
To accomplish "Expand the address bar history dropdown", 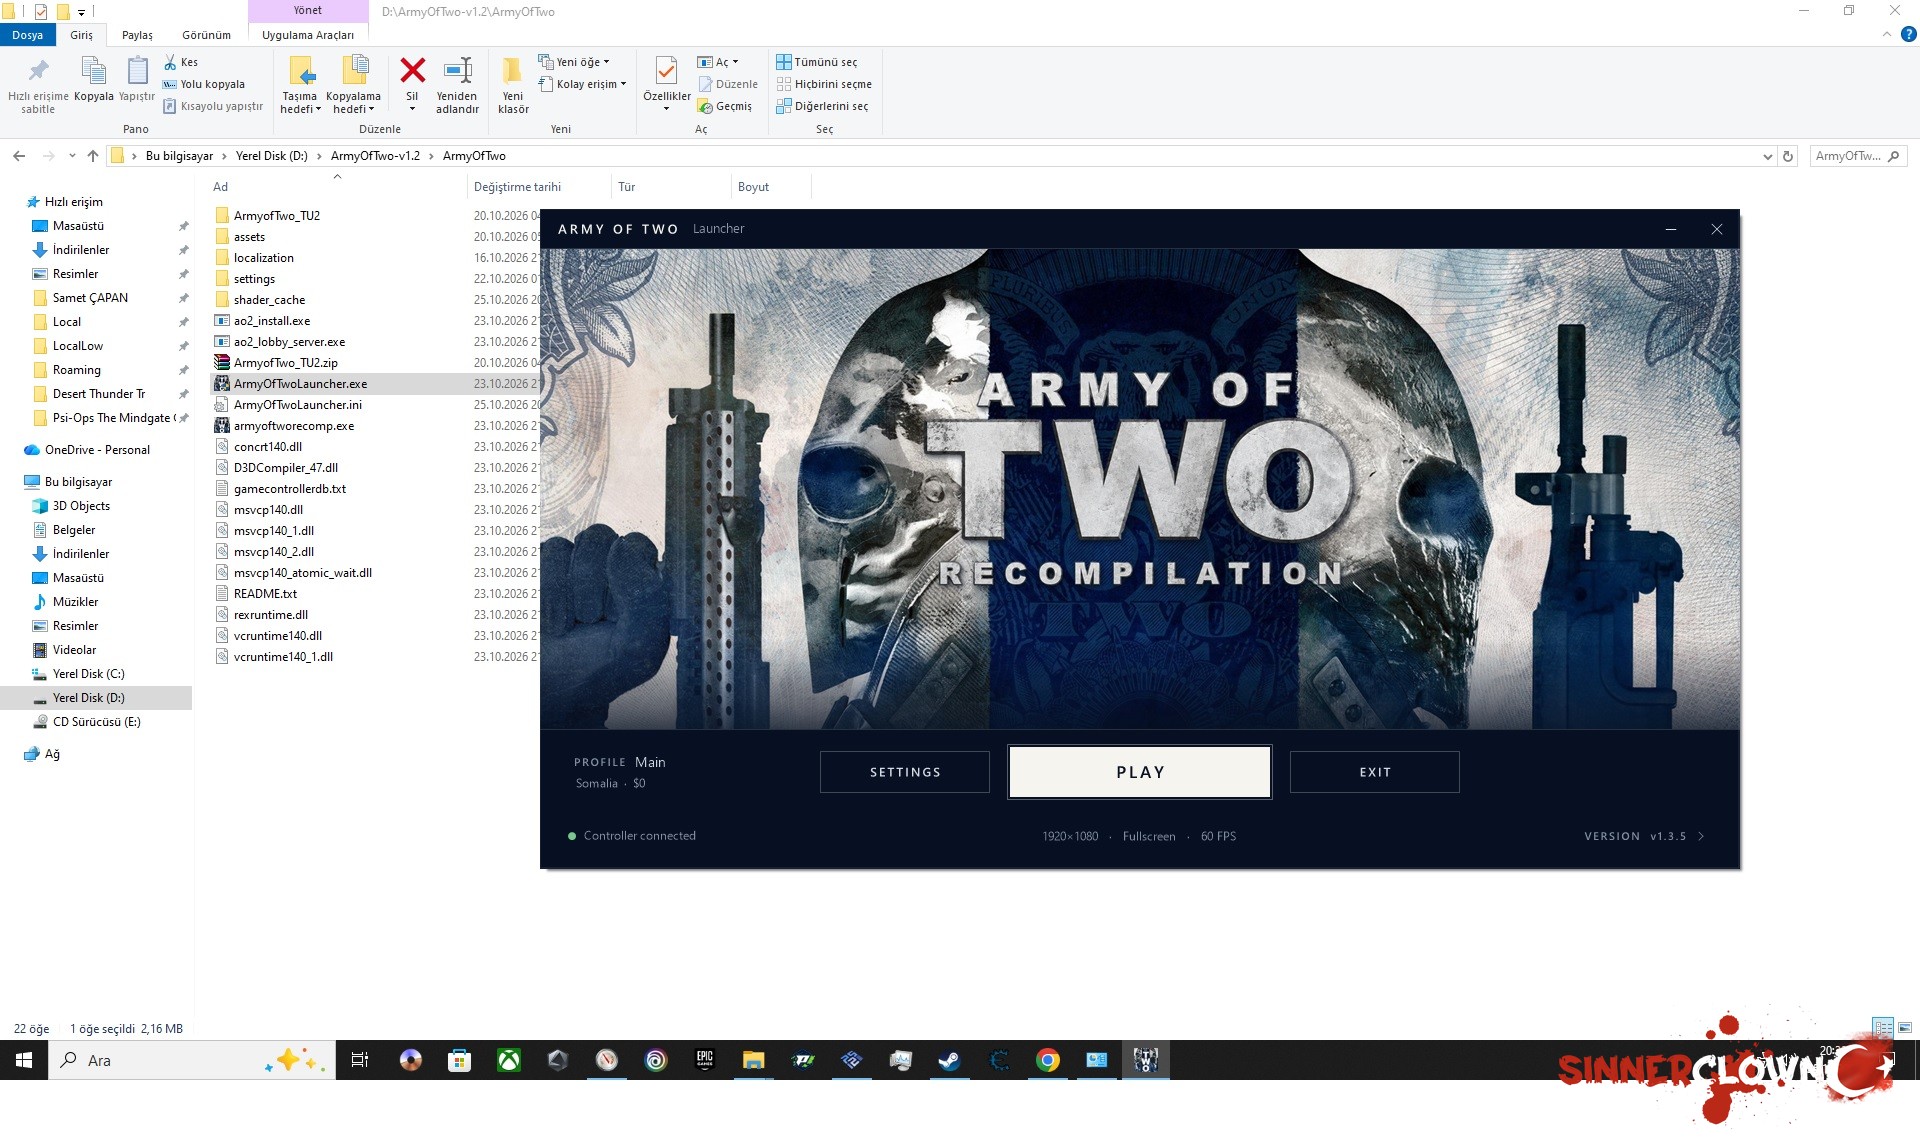I will coord(1768,156).
